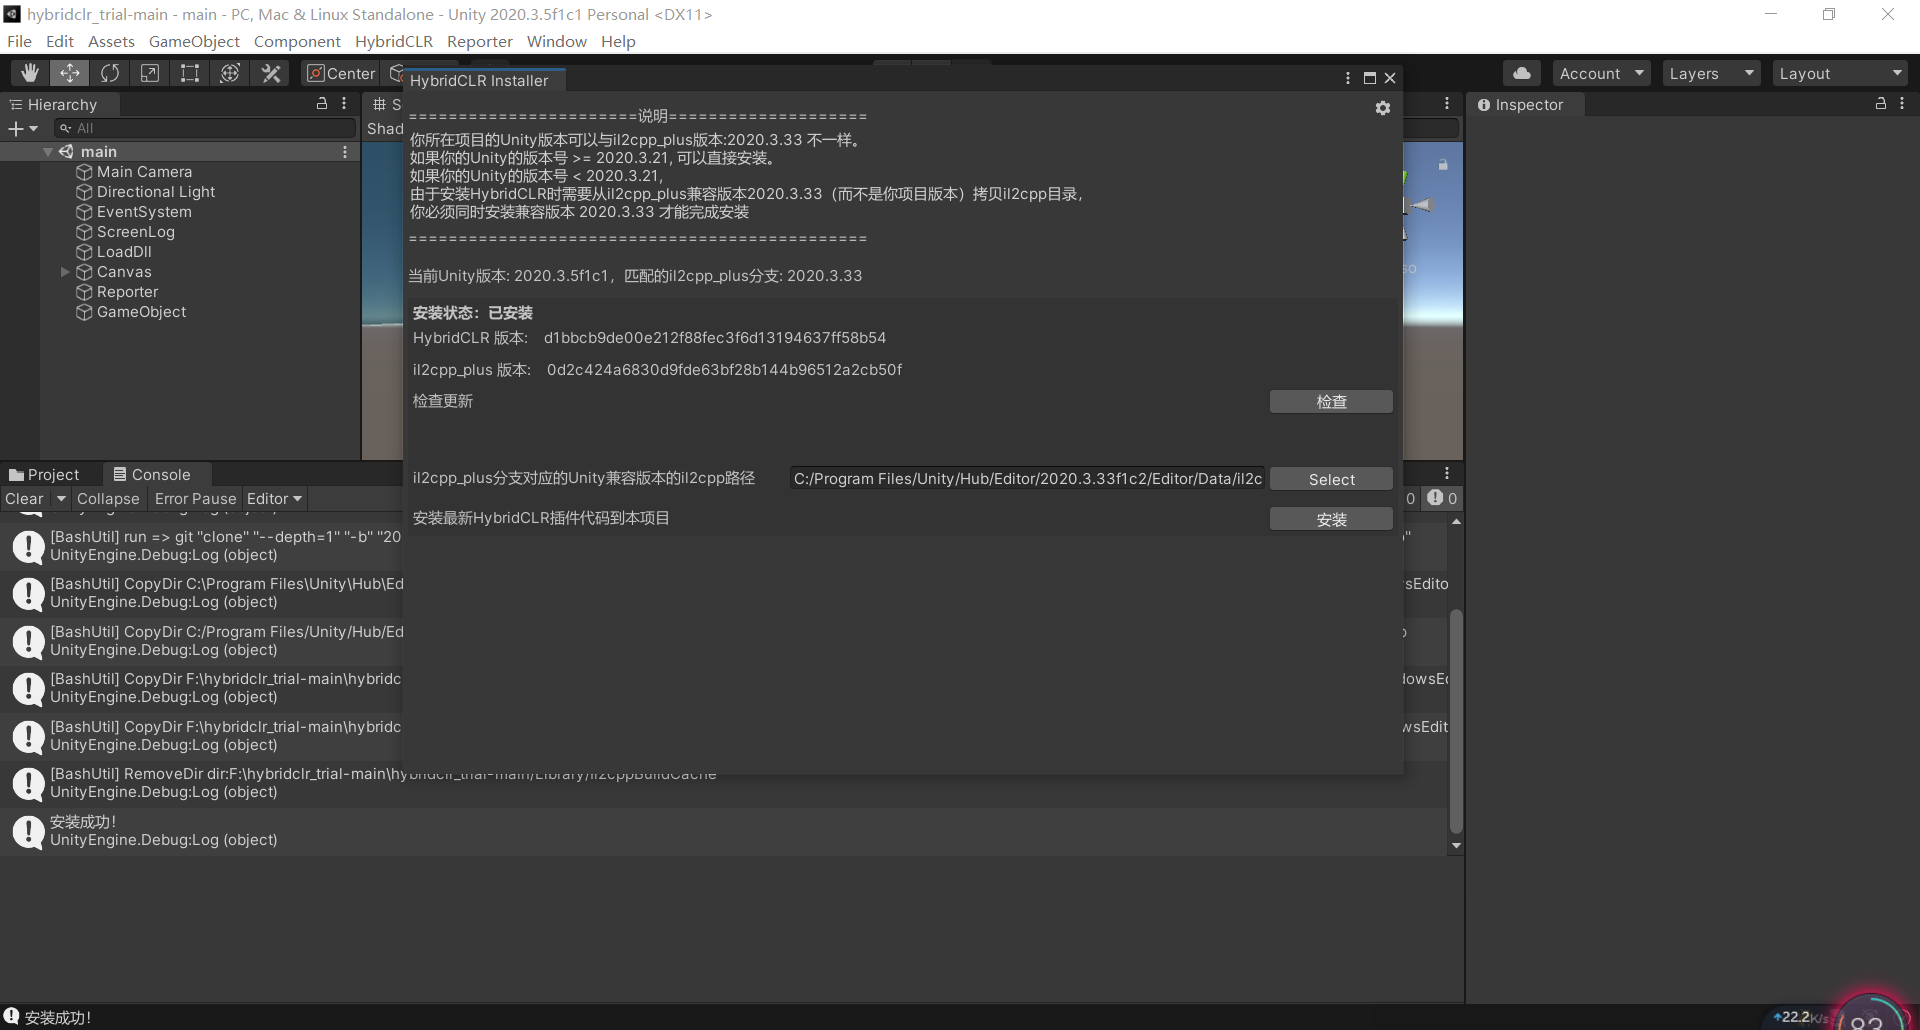Select GameObject in the Hierarchy
This screenshot has width=1920, height=1030.
pos(141,312)
